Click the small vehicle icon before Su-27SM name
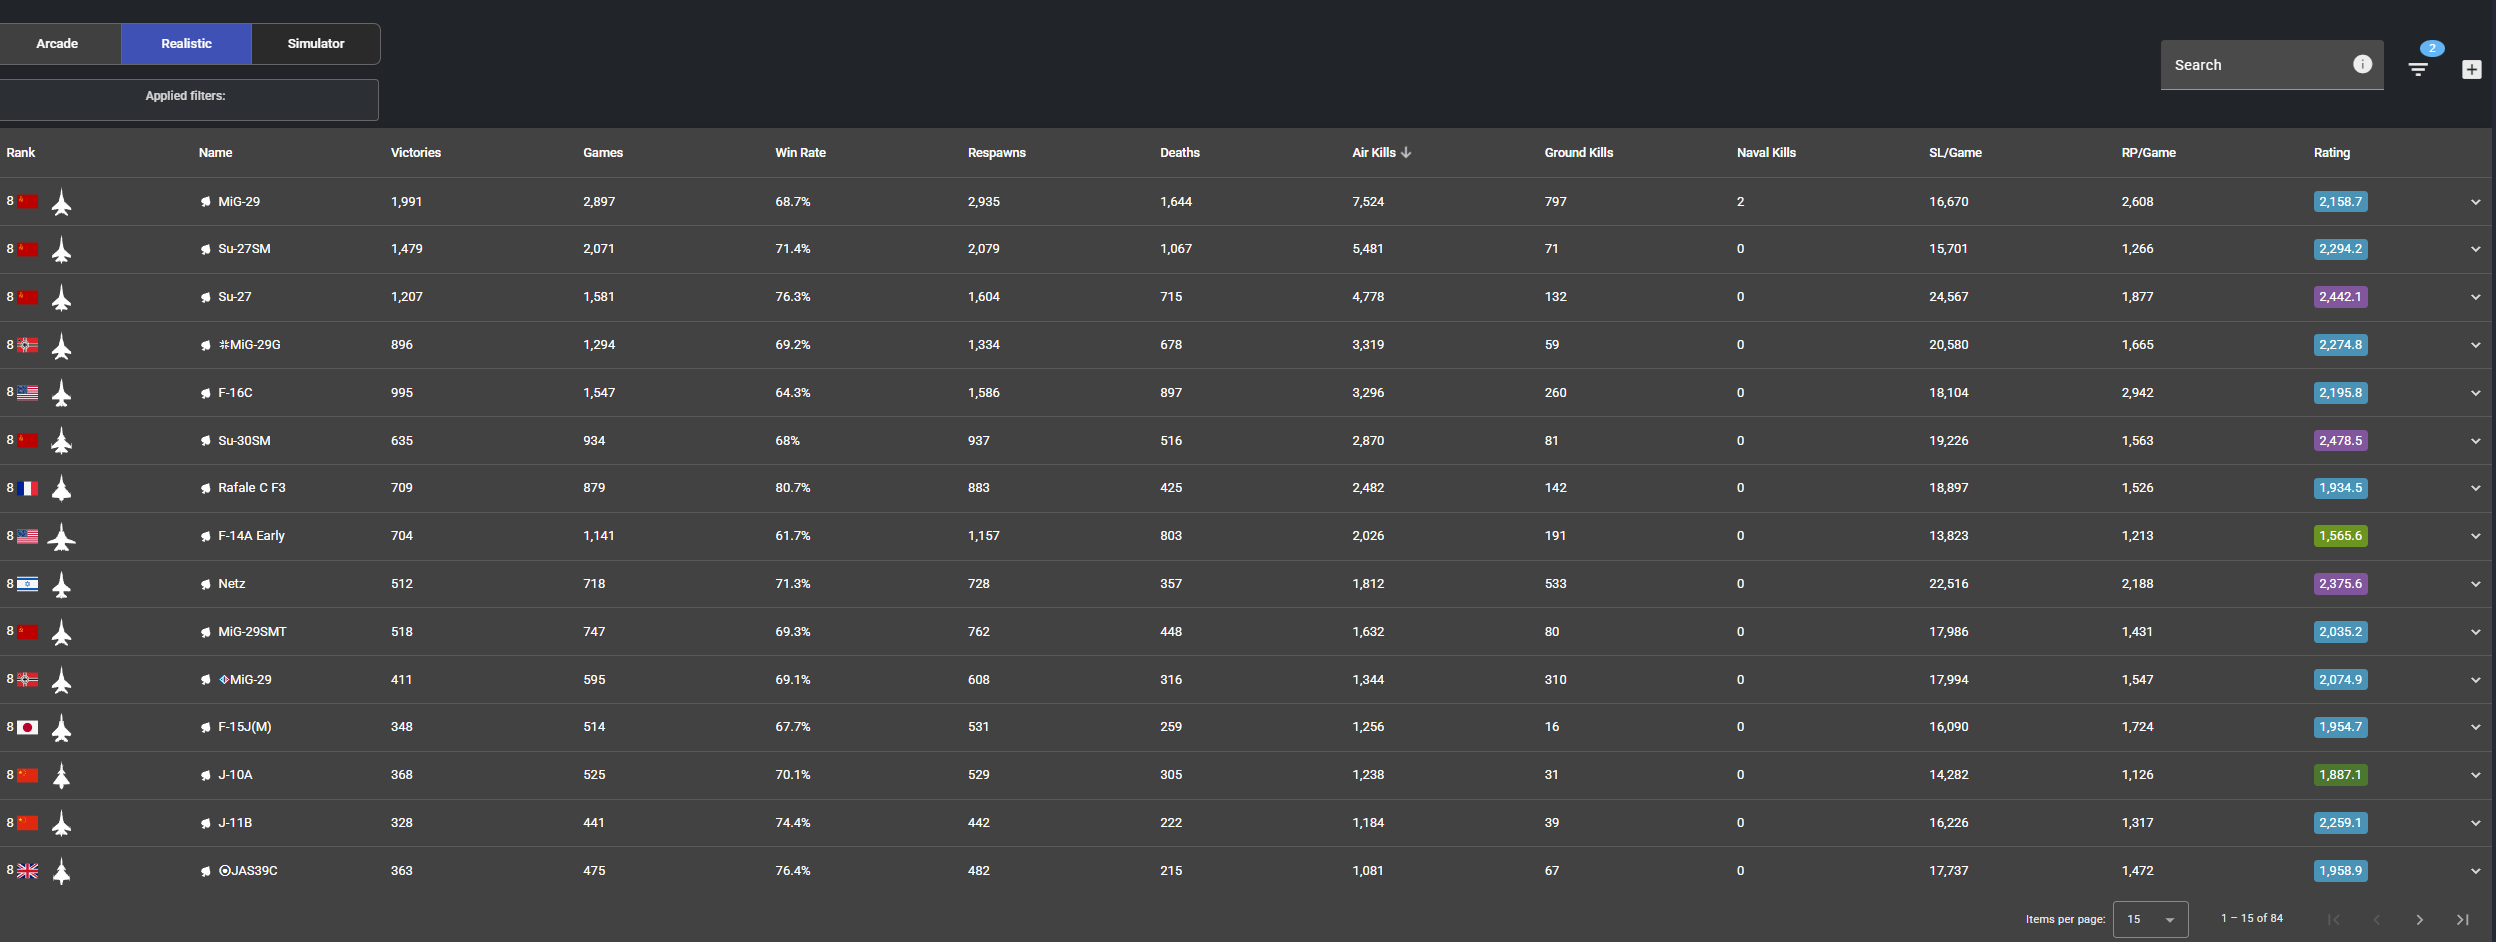 (205, 249)
